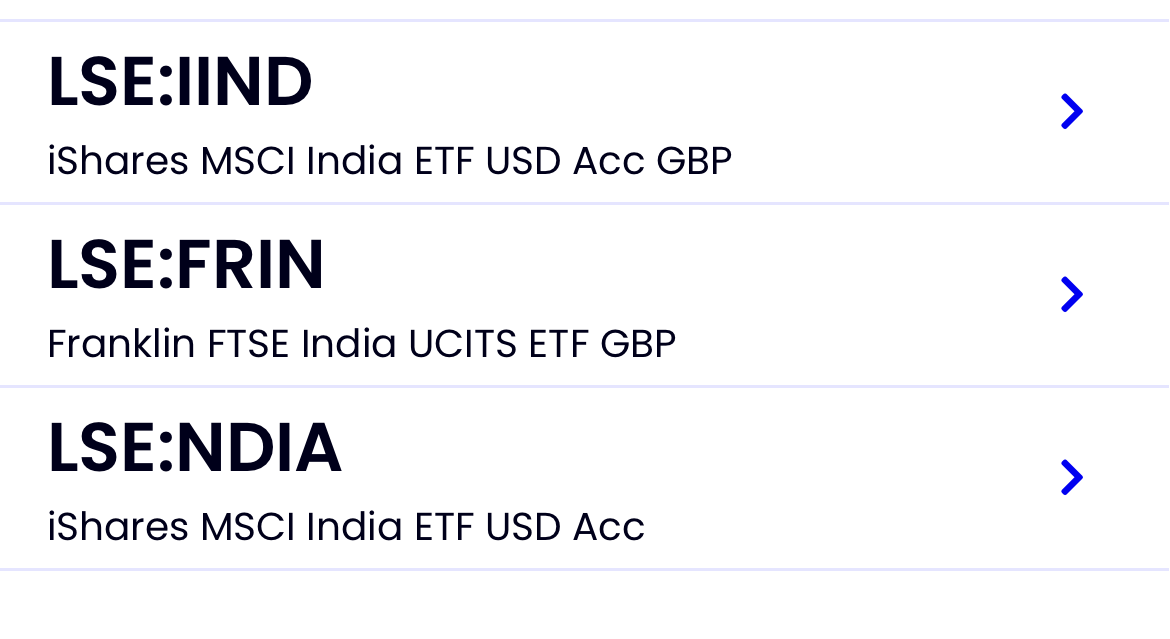Viewport: 1170px width, 639px height.
Task: Open the LSE:FRIN ticker heading
Action: click(186, 266)
